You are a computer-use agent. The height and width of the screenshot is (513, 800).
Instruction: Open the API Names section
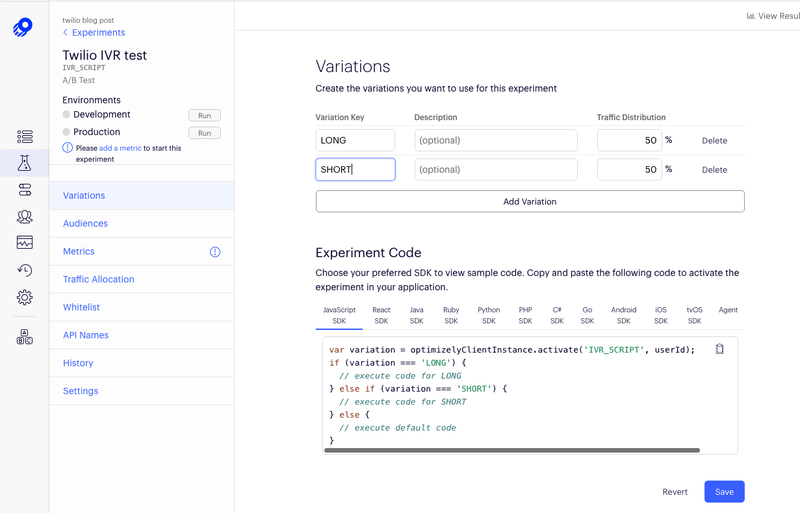coord(142,335)
